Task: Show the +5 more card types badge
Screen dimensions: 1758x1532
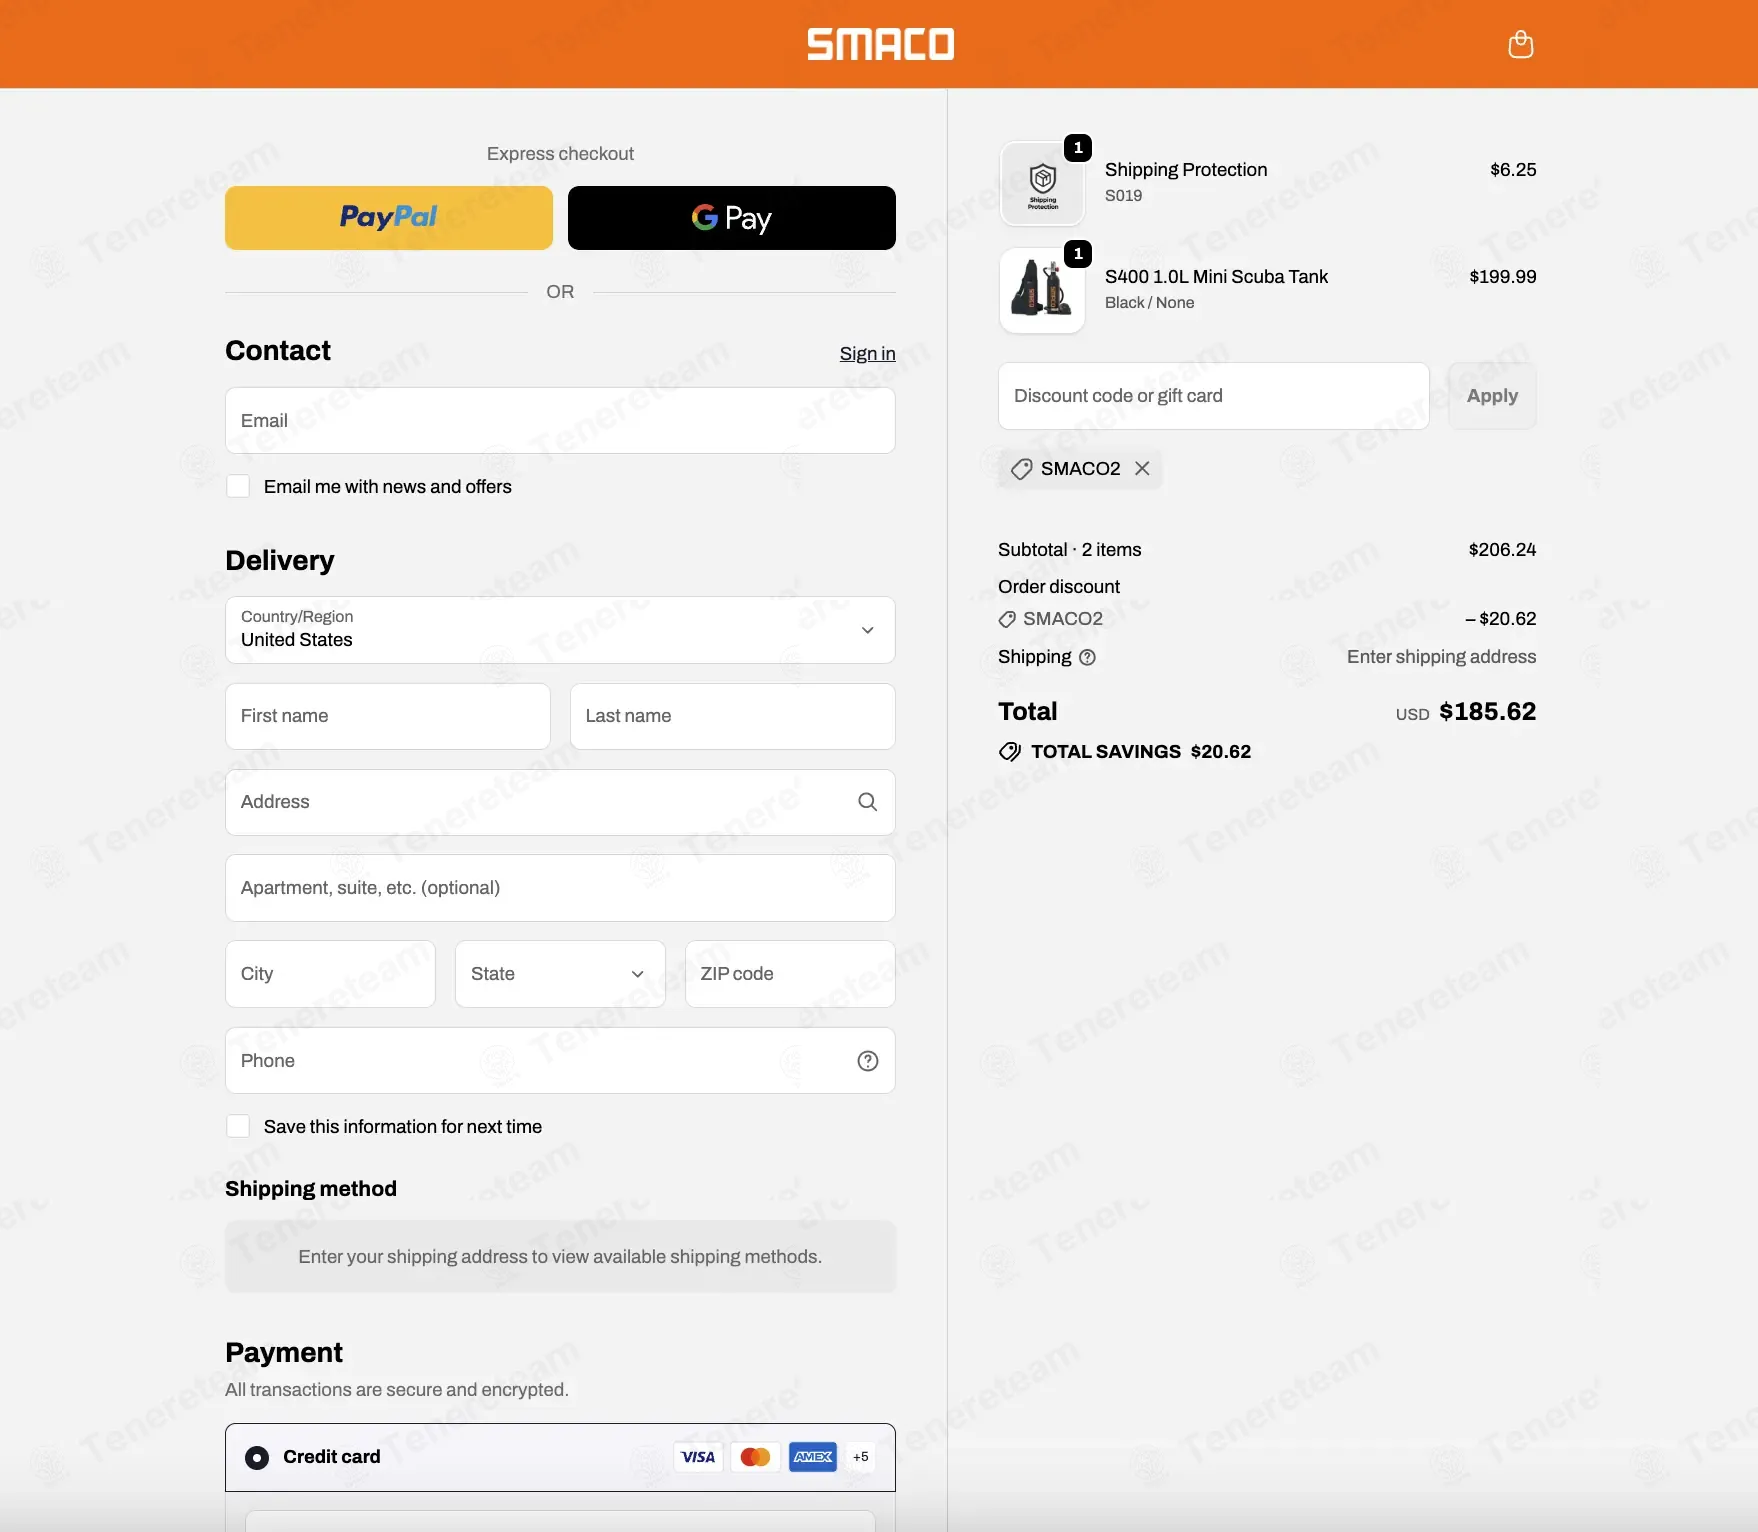Action: 860,1457
